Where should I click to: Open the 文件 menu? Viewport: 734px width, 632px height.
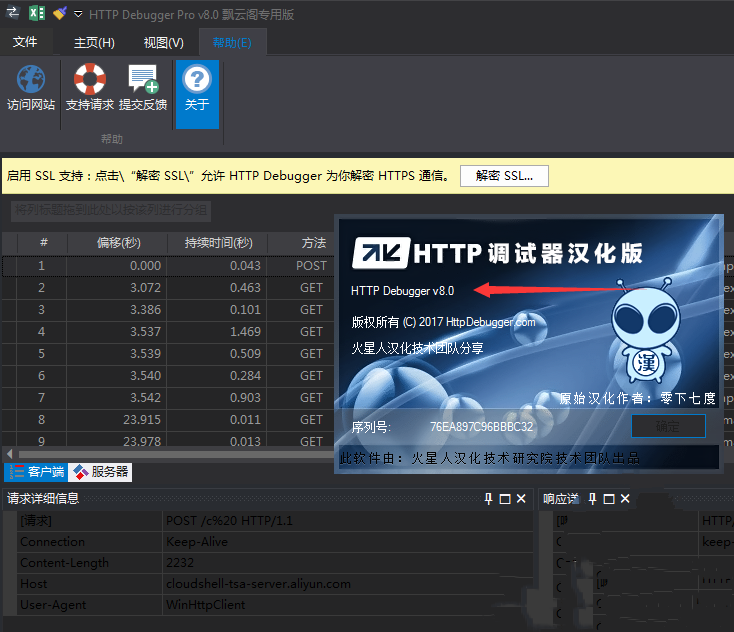pyautogui.click(x=25, y=42)
